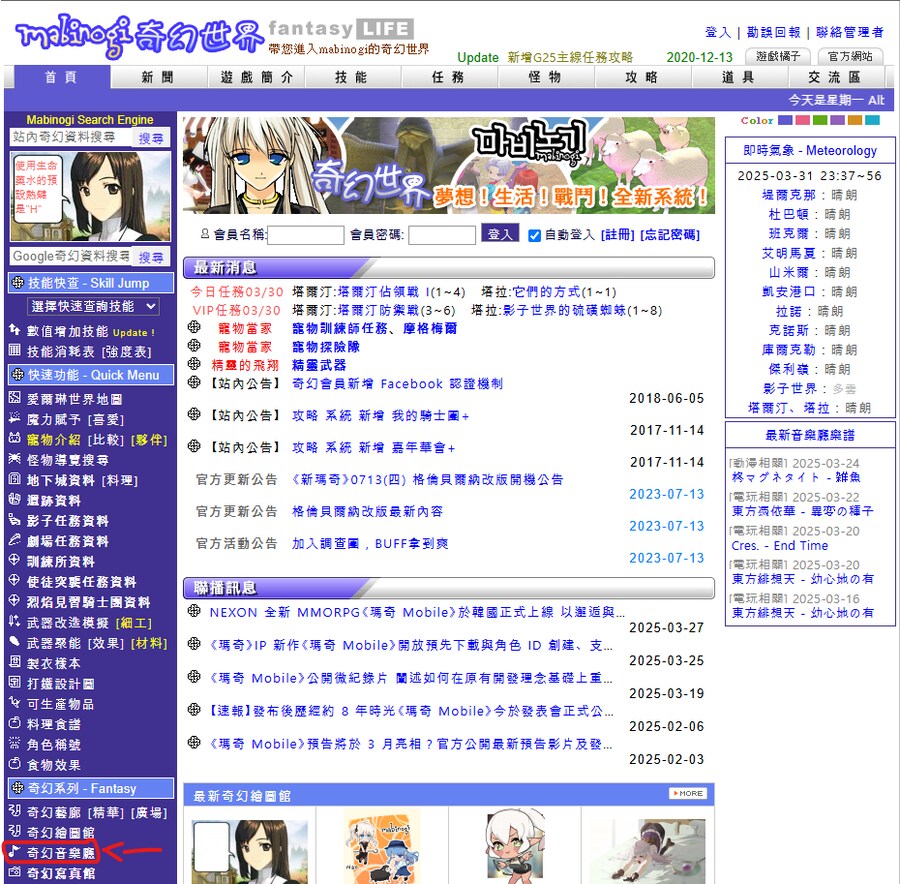Click the 忘記密碼 link

tap(670, 235)
